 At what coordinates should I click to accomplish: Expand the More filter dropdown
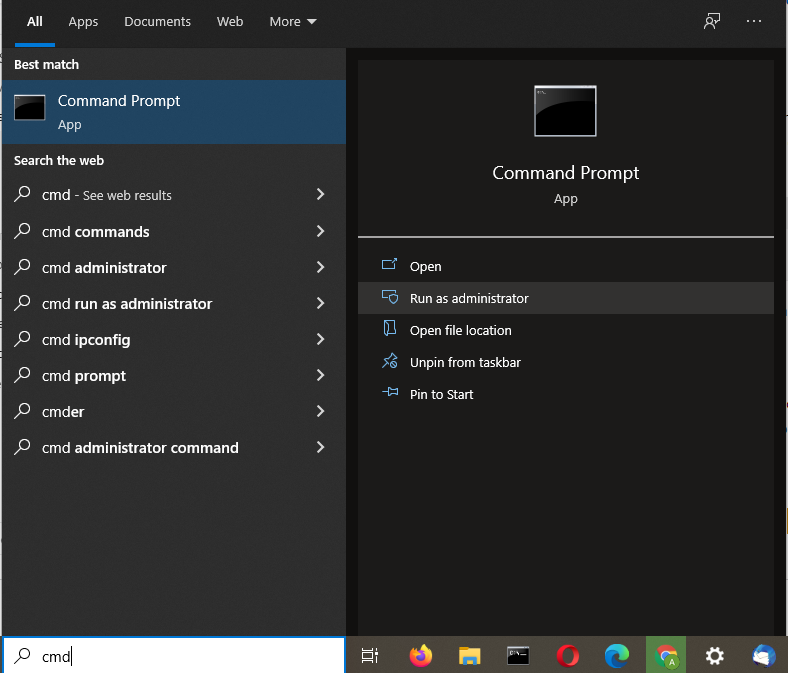click(292, 22)
